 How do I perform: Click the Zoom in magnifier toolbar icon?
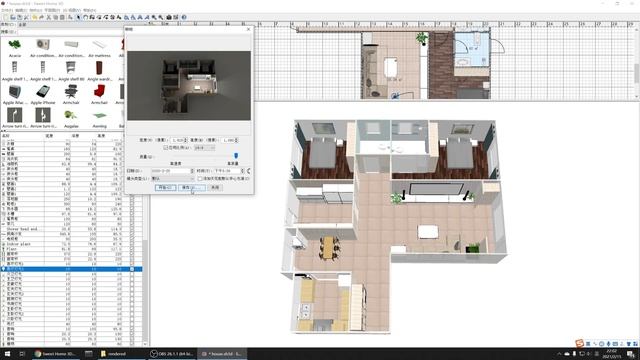[153, 17]
